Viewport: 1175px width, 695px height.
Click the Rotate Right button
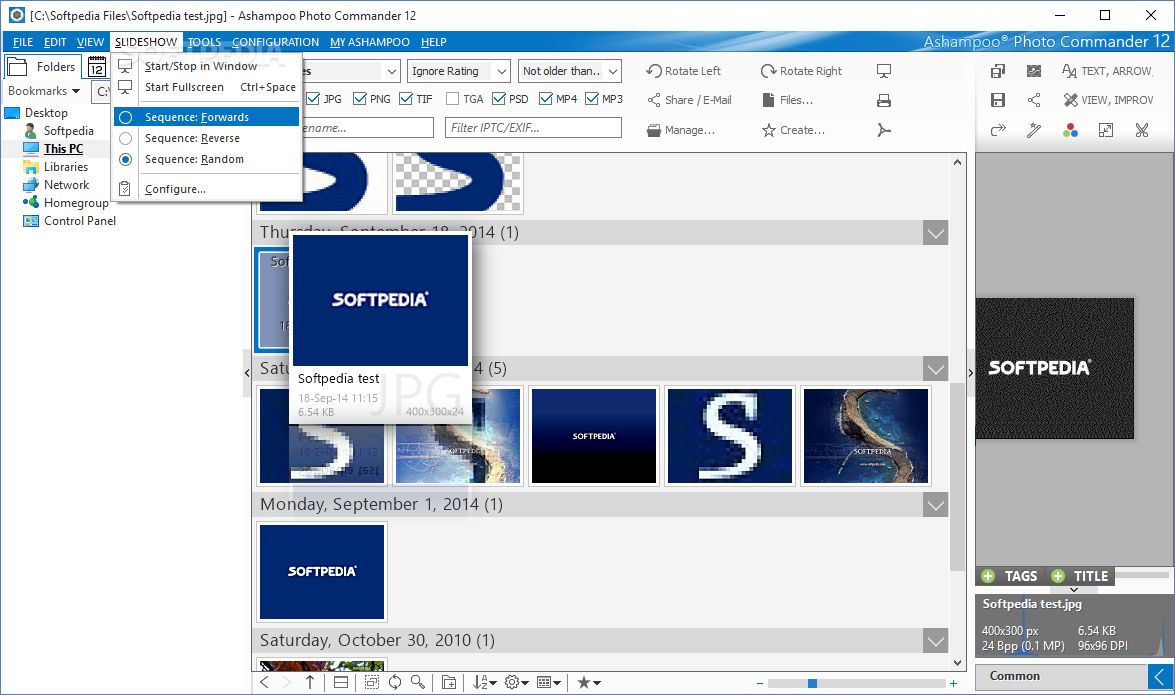coord(801,71)
